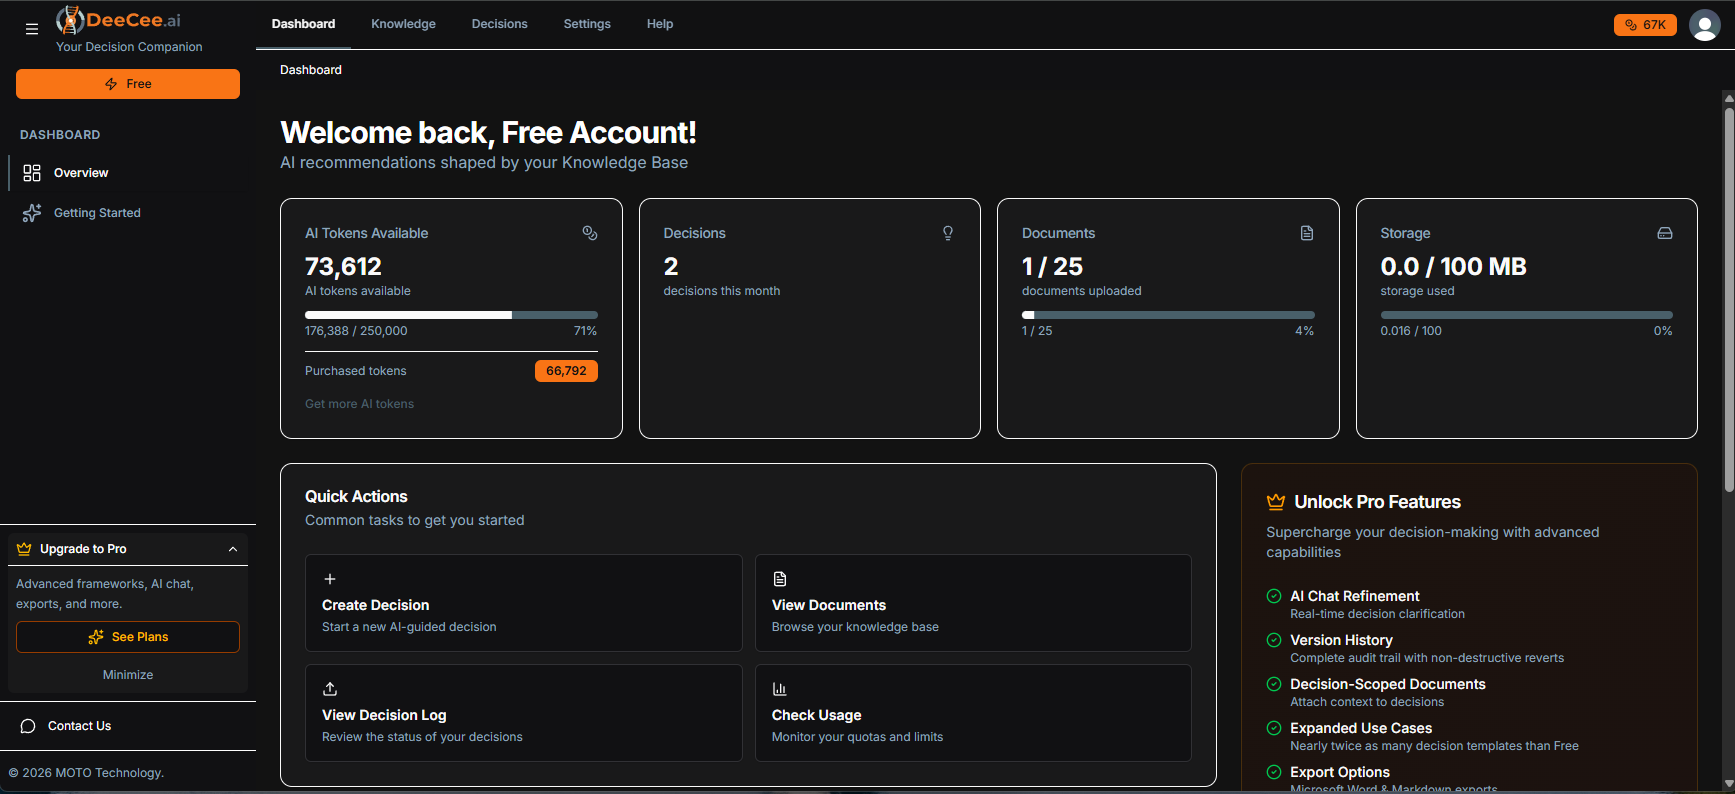Click the 71% tokens percentage
This screenshot has width=1735, height=794.
point(585,331)
